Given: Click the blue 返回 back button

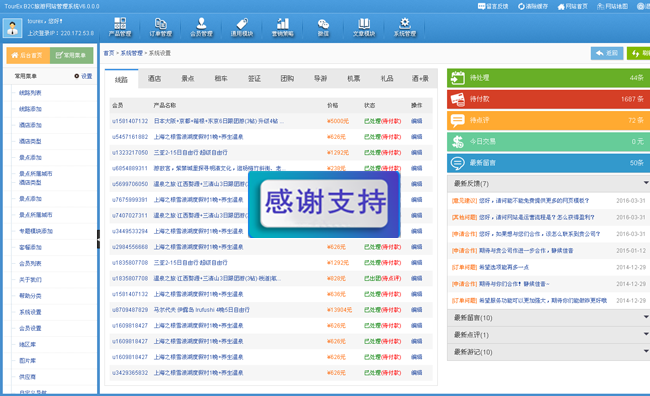Looking at the screenshot, I should point(607,53).
